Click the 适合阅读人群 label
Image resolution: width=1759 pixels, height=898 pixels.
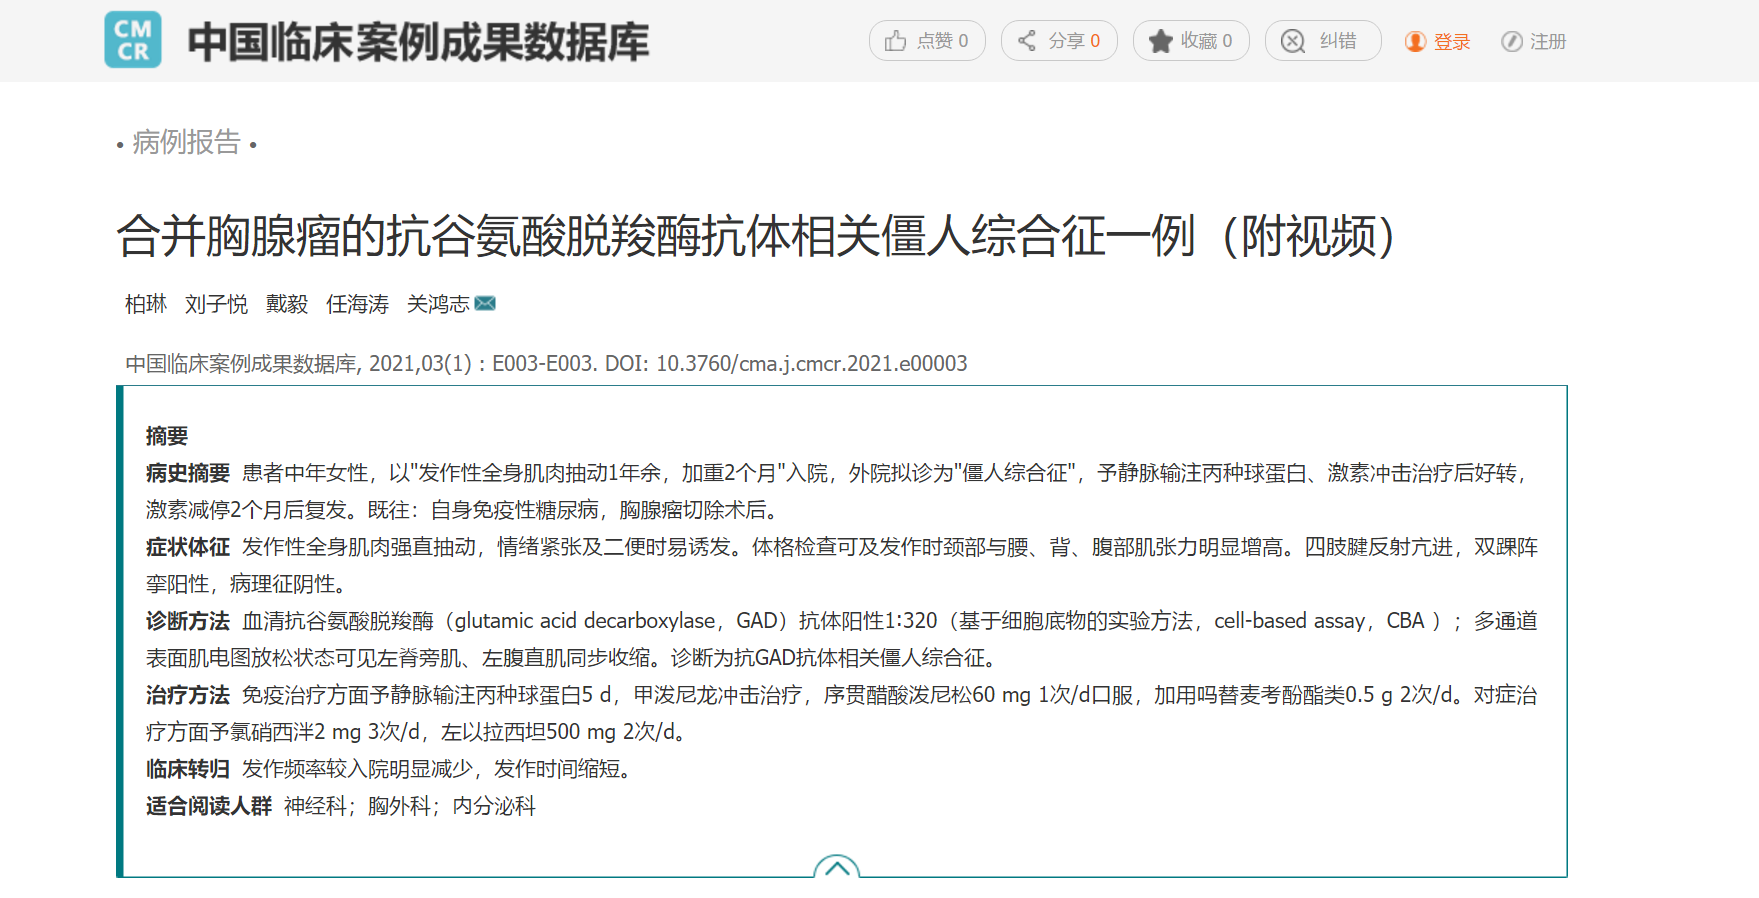coord(209,806)
